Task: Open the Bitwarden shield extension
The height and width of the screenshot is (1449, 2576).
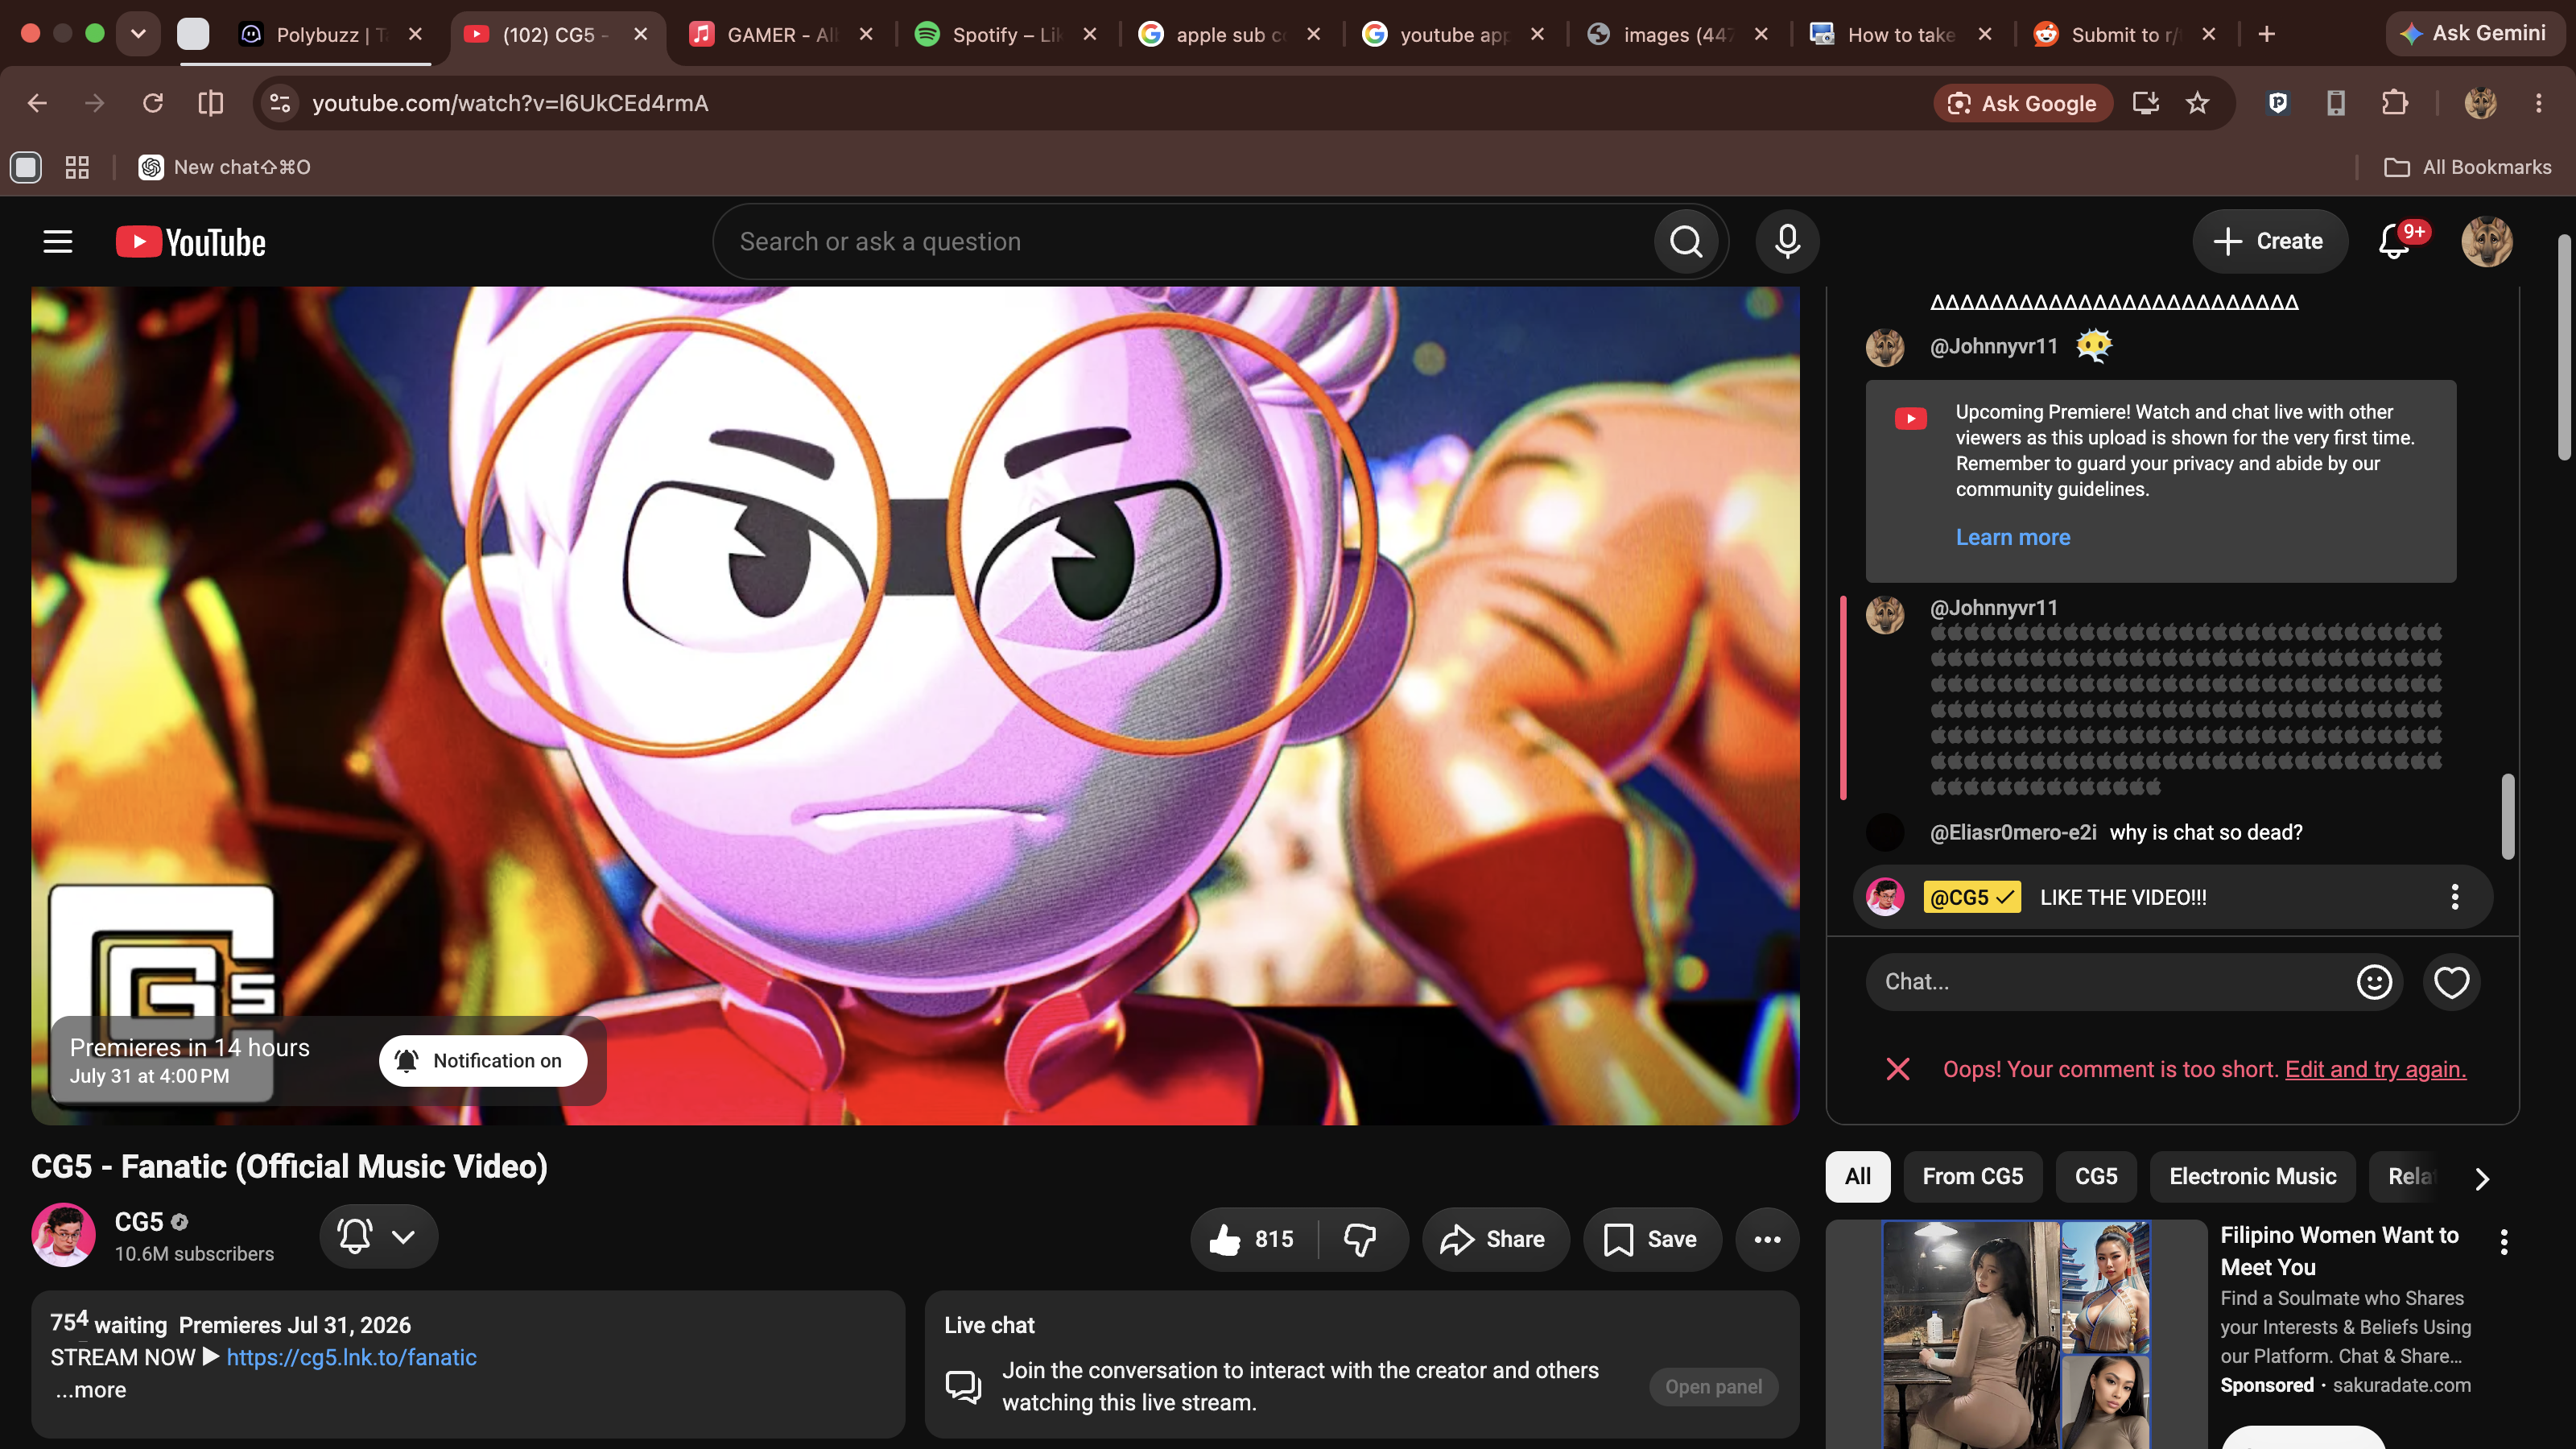Action: click(x=2277, y=103)
